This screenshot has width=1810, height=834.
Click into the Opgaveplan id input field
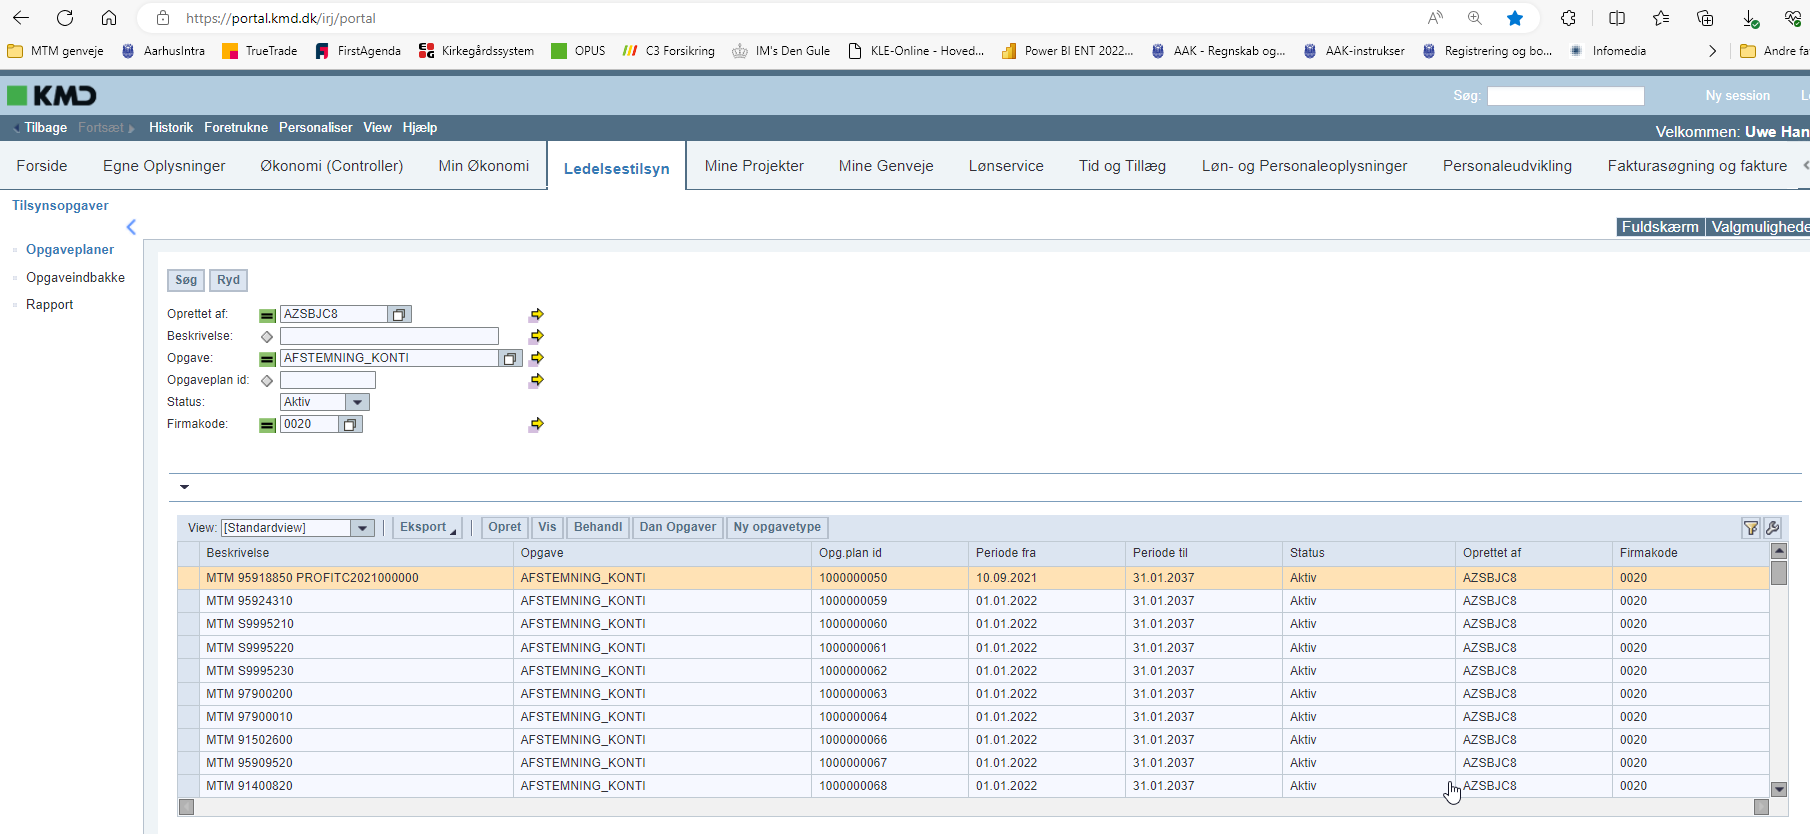point(327,380)
